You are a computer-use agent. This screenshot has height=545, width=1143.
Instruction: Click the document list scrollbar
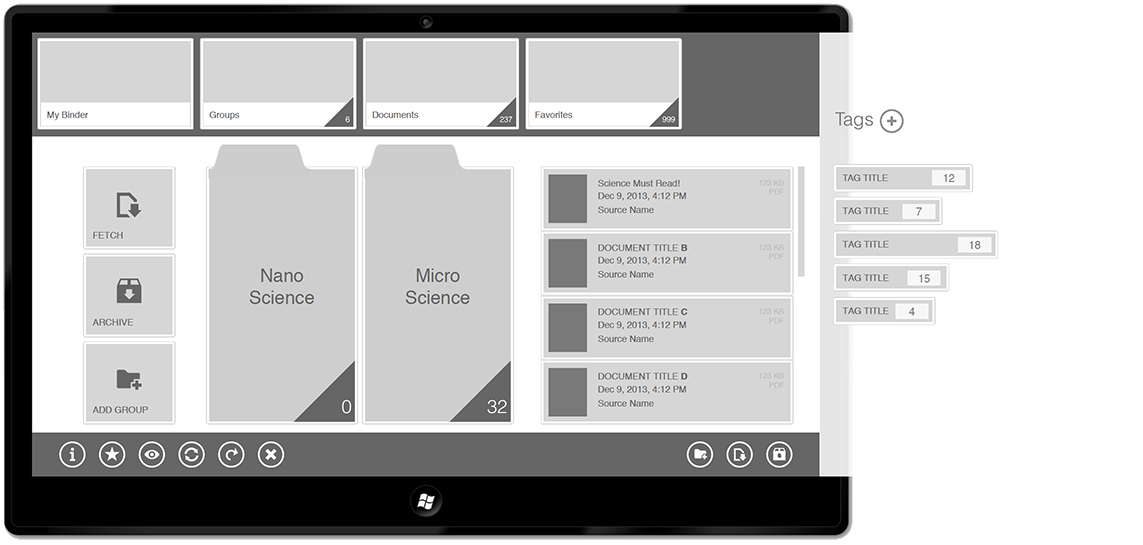801,222
